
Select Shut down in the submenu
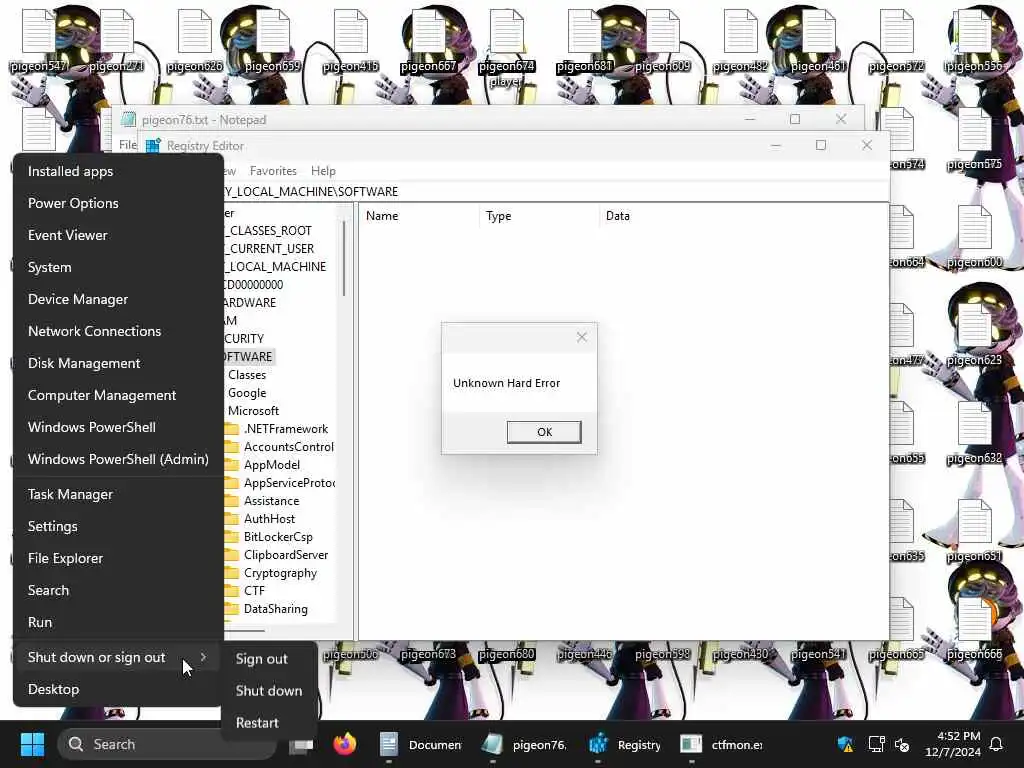tap(270, 691)
